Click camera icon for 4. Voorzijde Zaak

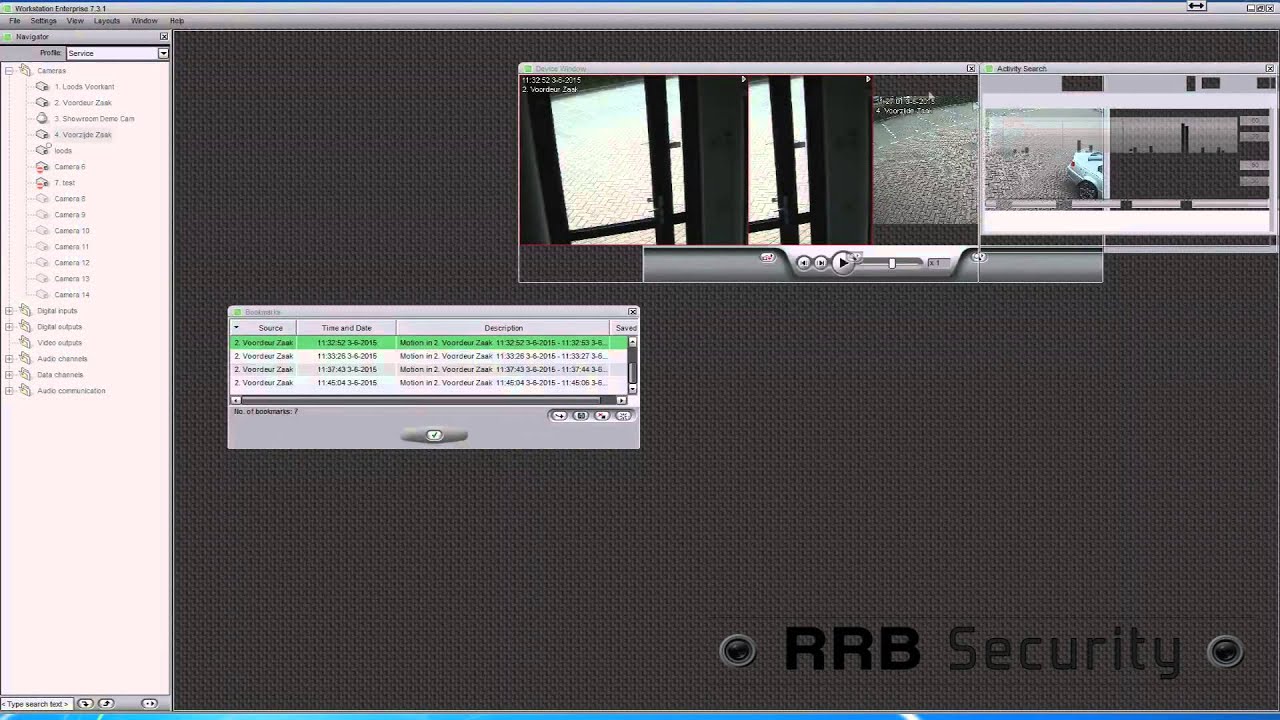pyautogui.click(x=42, y=135)
